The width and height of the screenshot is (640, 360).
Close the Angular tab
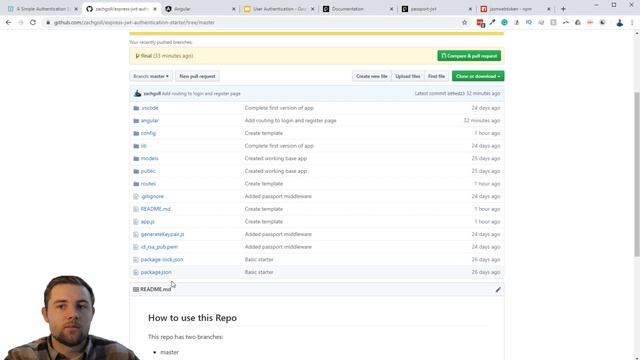[x=233, y=9]
